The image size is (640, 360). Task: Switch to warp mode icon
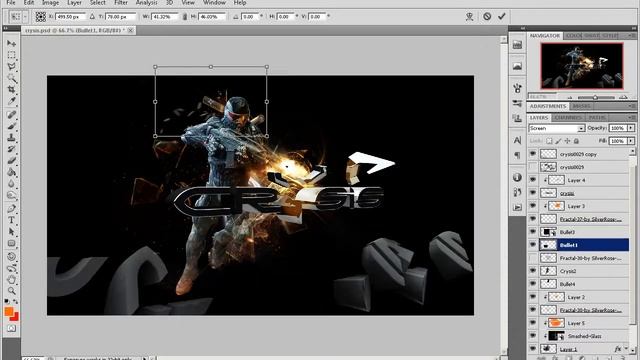point(469,17)
